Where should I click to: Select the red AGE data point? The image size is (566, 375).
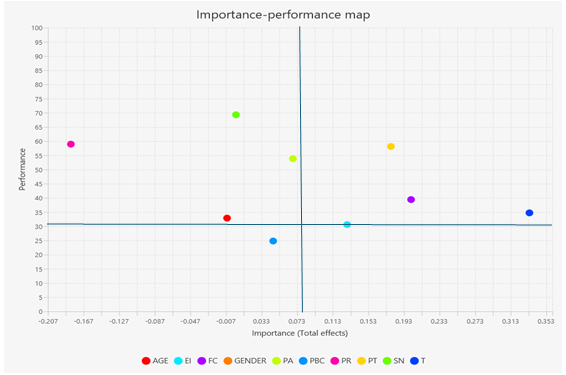227,218
